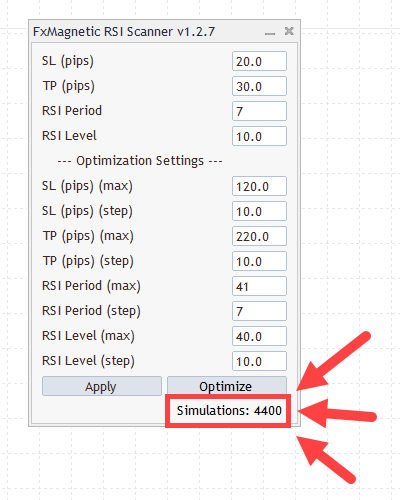This screenshot has width=400, height=500.
Task: Click the SL (pips) label
Action: (68, 61)
